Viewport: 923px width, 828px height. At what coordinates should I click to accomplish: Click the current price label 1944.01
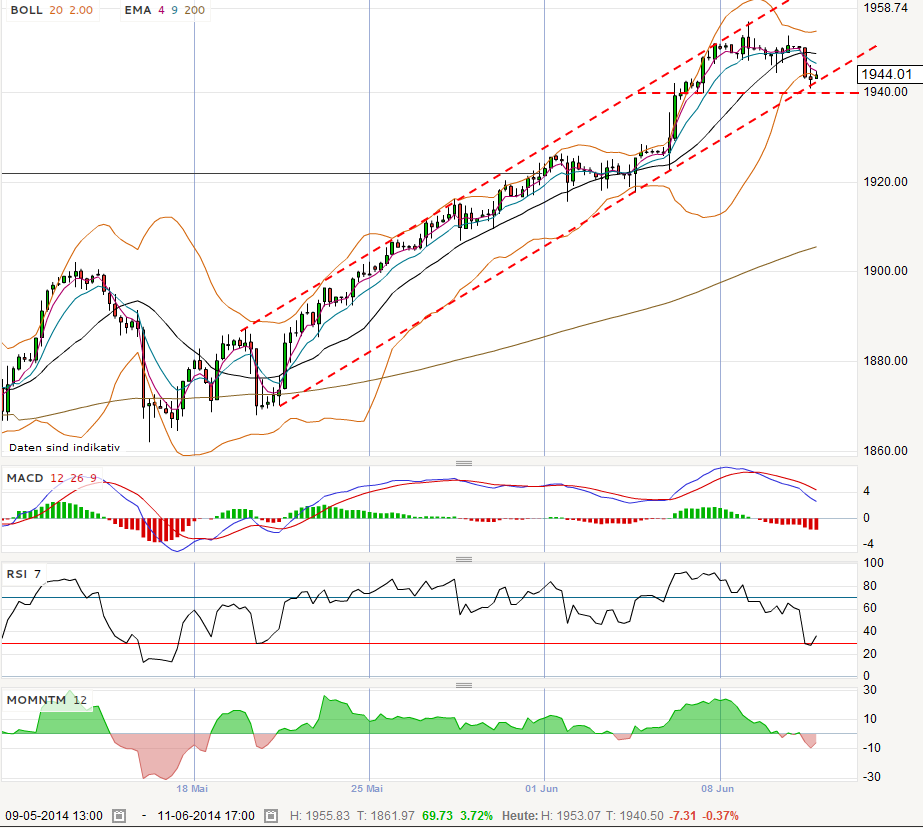click(887, 74)
